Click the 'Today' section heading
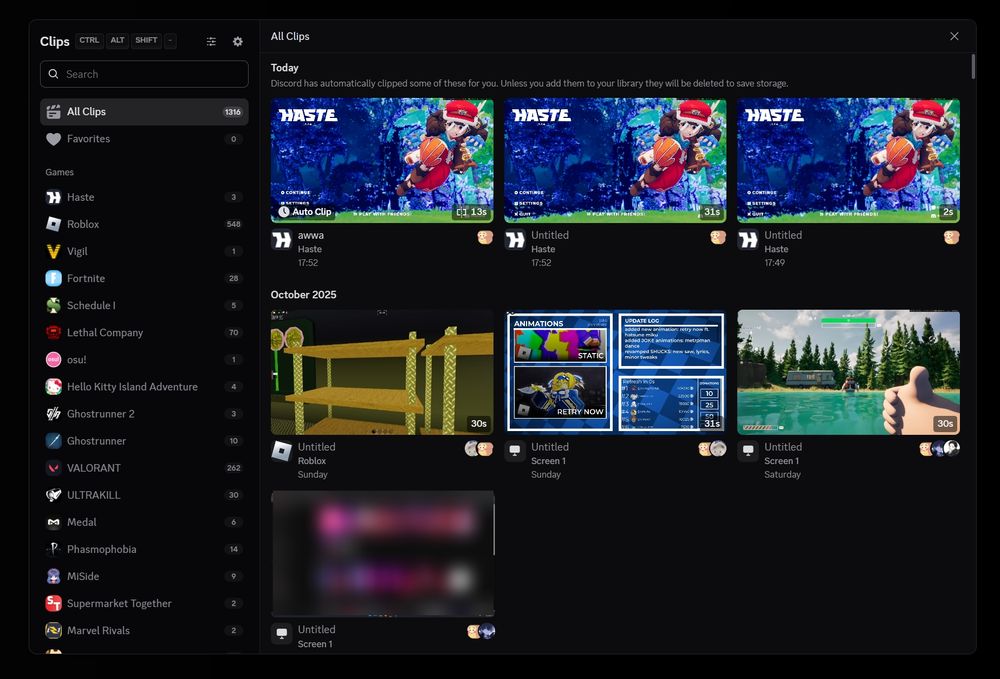The image size is (1000, 679). point(284,68)
